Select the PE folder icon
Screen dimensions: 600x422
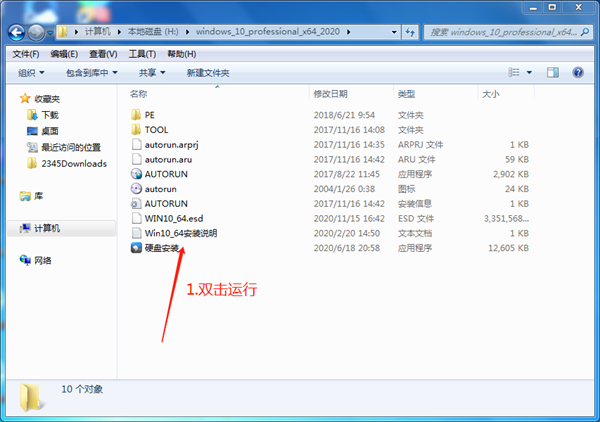(x=136, y=115)
